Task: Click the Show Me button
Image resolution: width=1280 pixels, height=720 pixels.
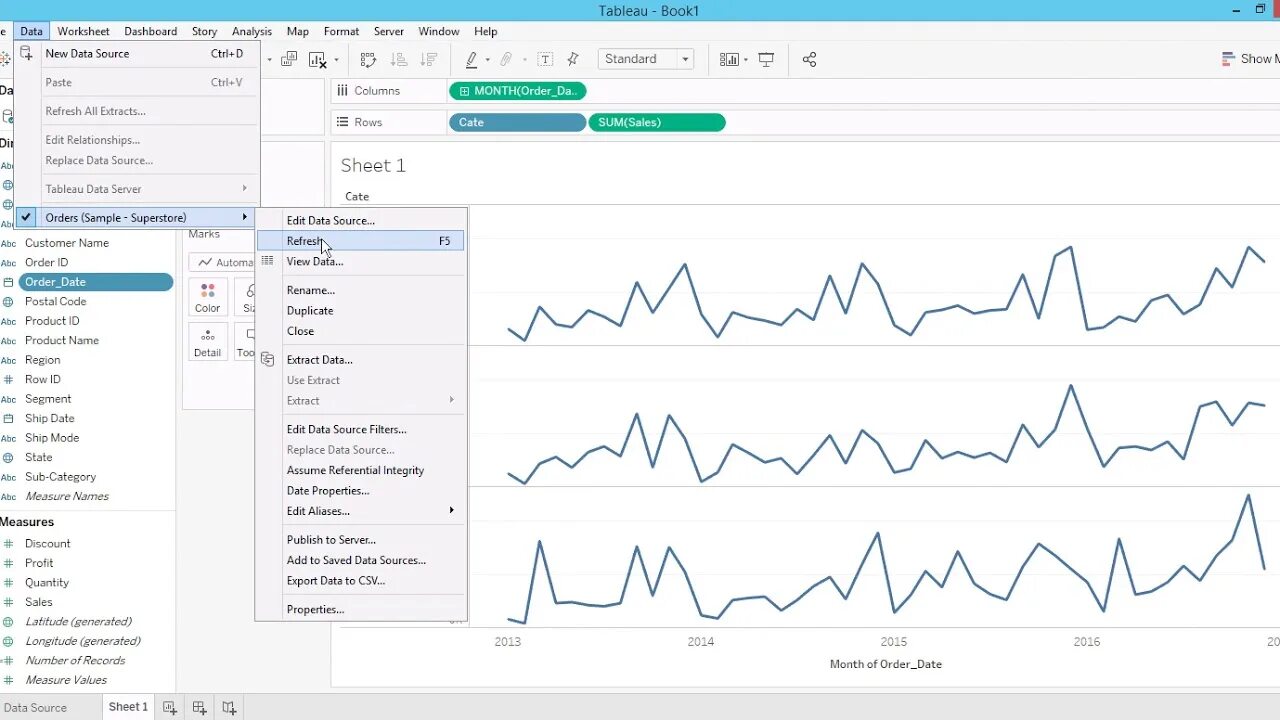Action: (1250, 59)
